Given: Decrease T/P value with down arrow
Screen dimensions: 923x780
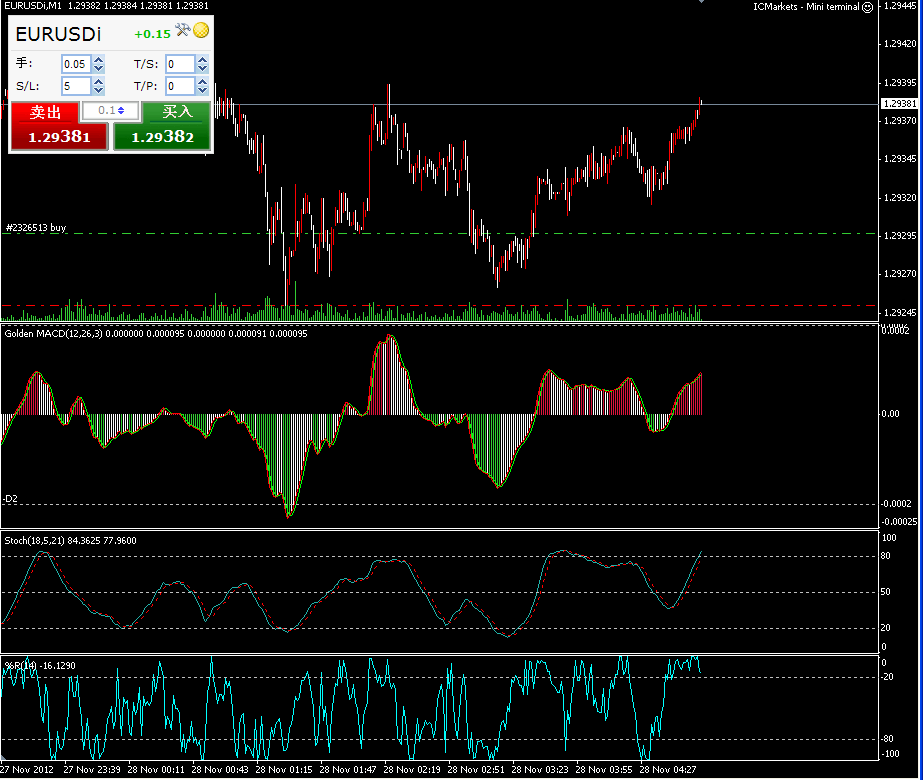Looking at the screenshot, I should click(x=202, y=90).
